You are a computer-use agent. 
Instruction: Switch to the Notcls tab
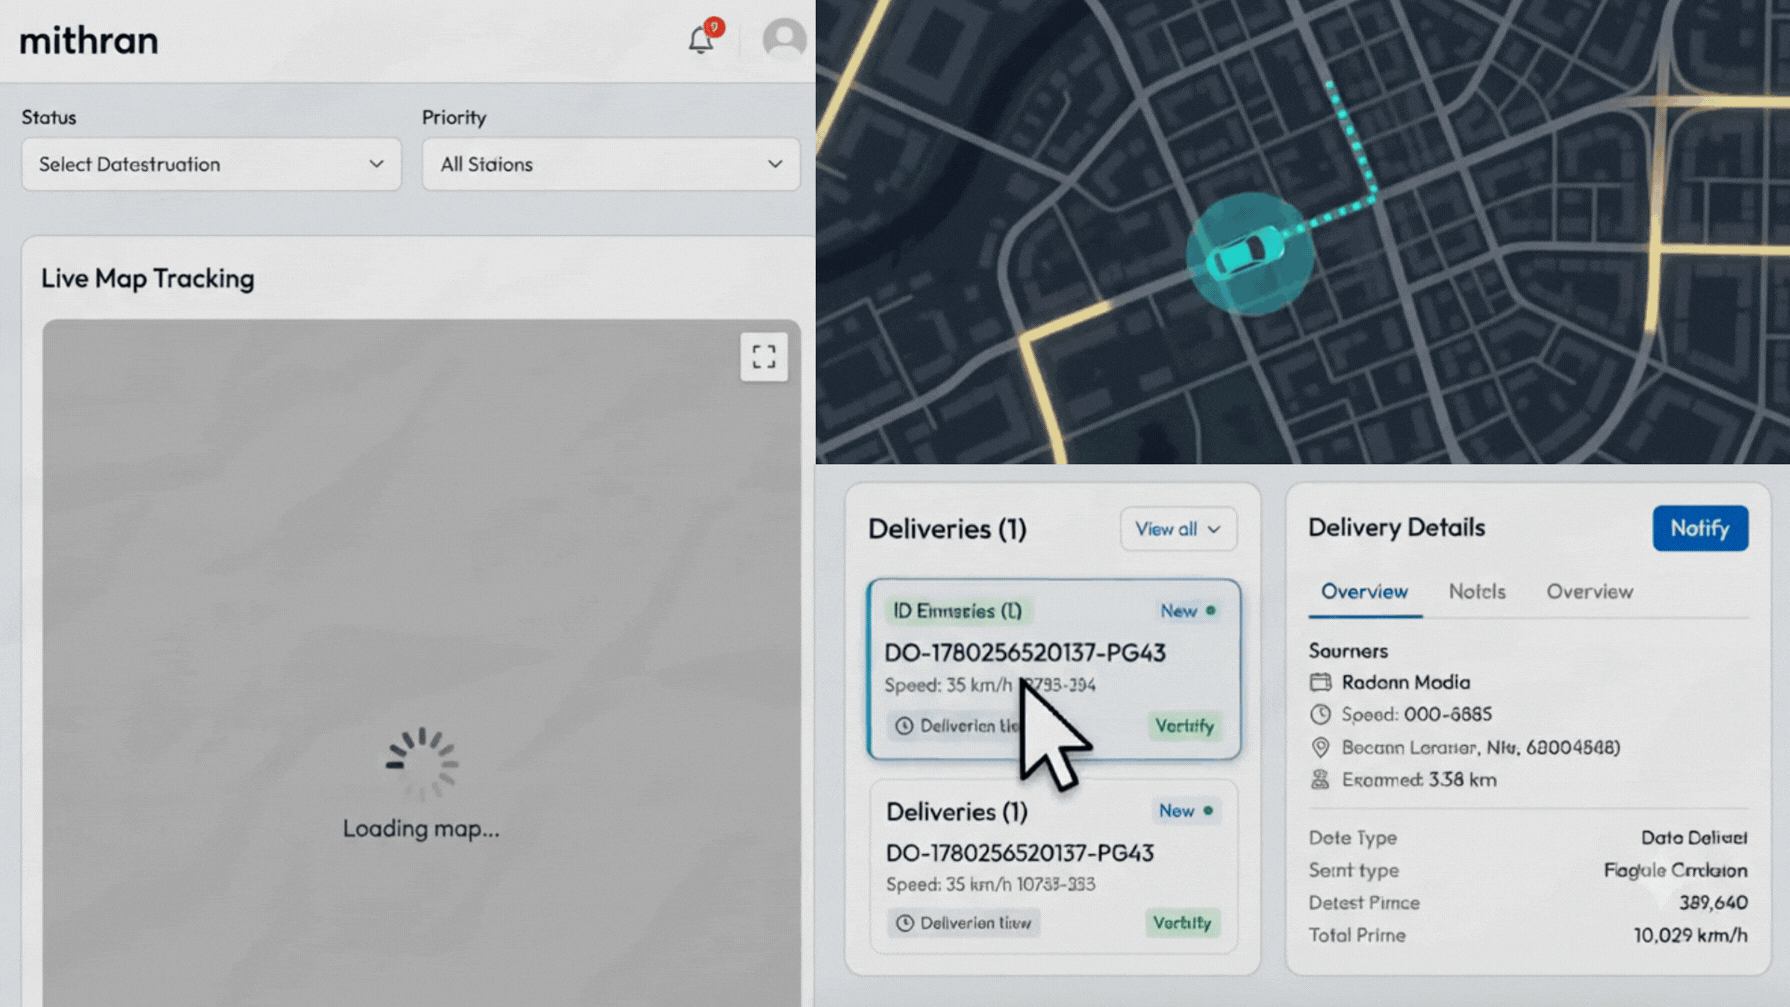(x=1477, y=591)
